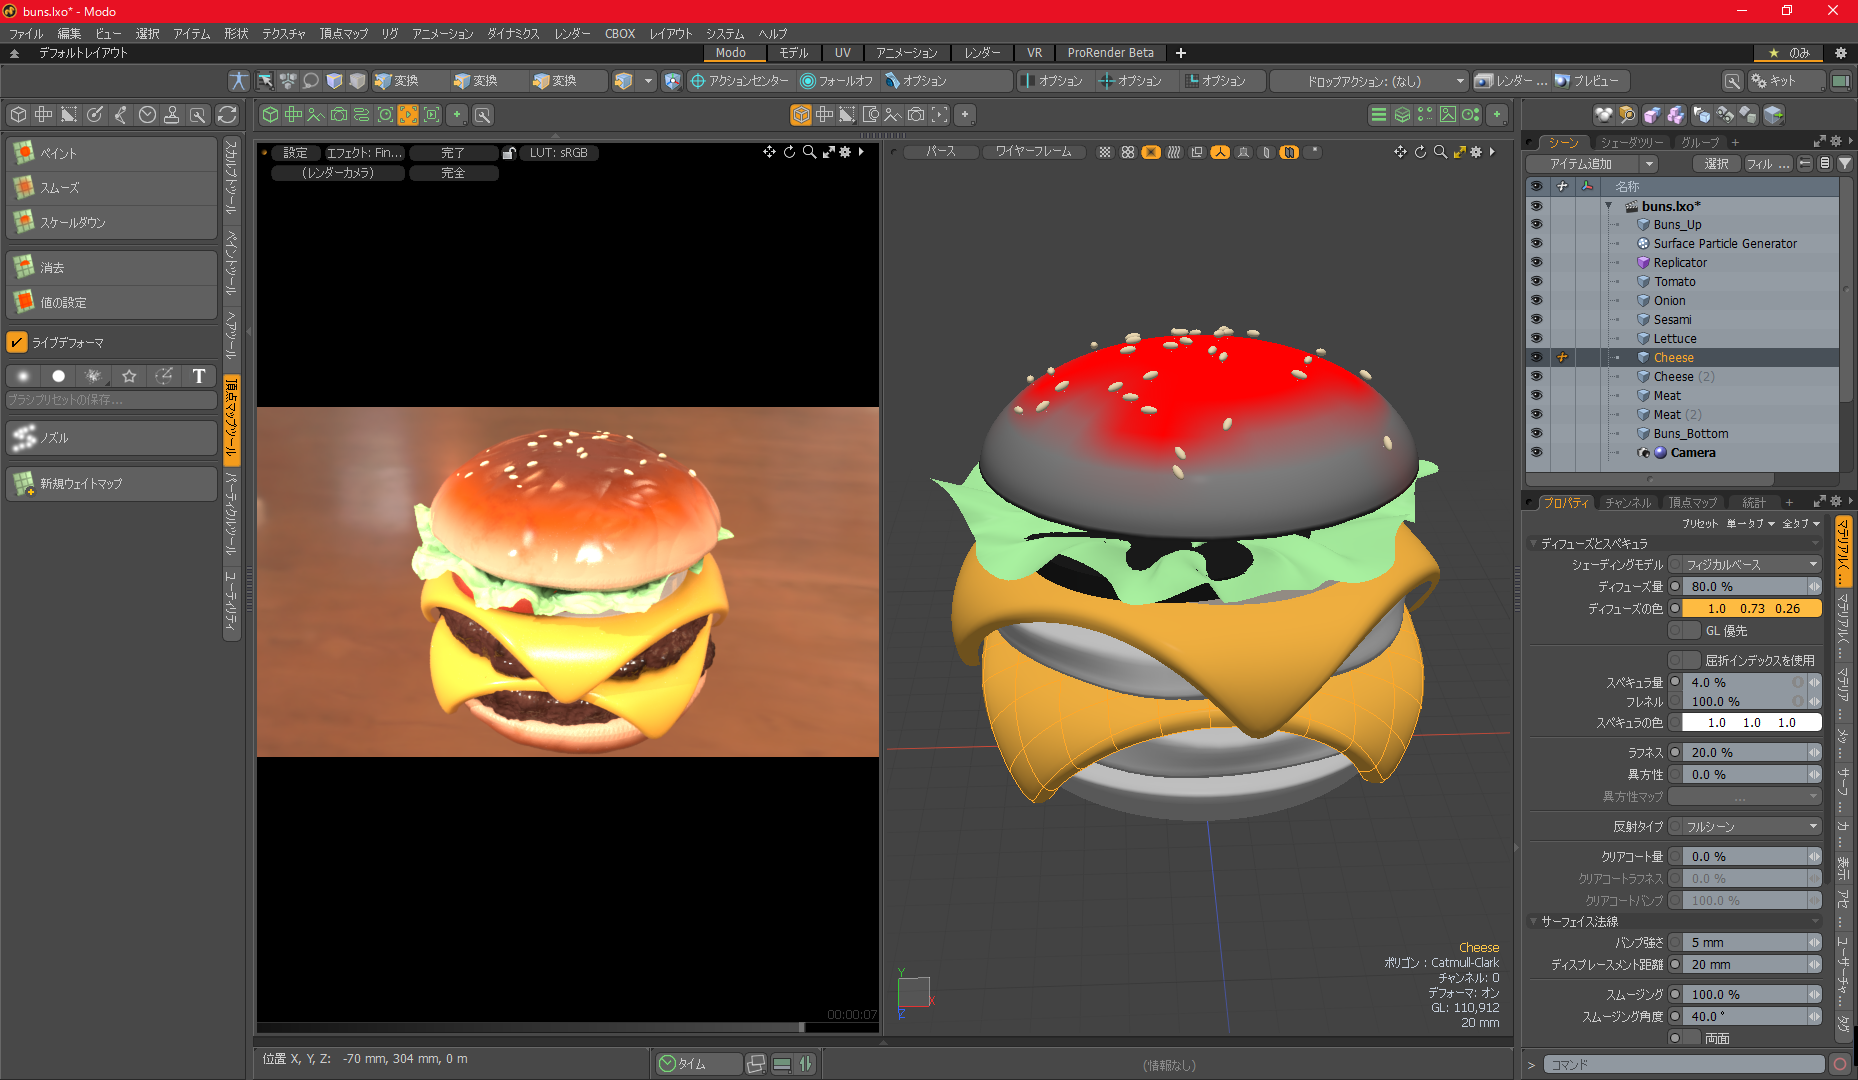The height and width of the screenshot is (1080, 1858).
Task: Open layout settings gear at top right
Action: 1841,53
